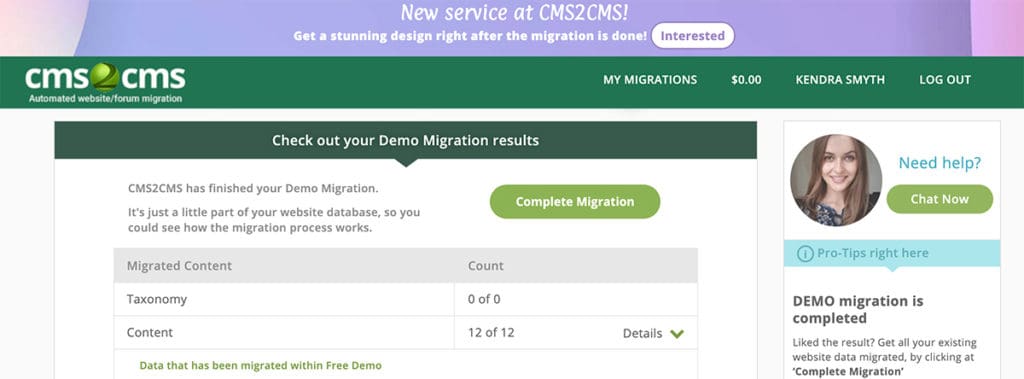The height and width of the screenshot is (379, 1024).
Task: Click the 0 of 0 count
Action: pyautogui.click(x=484, y=299)
